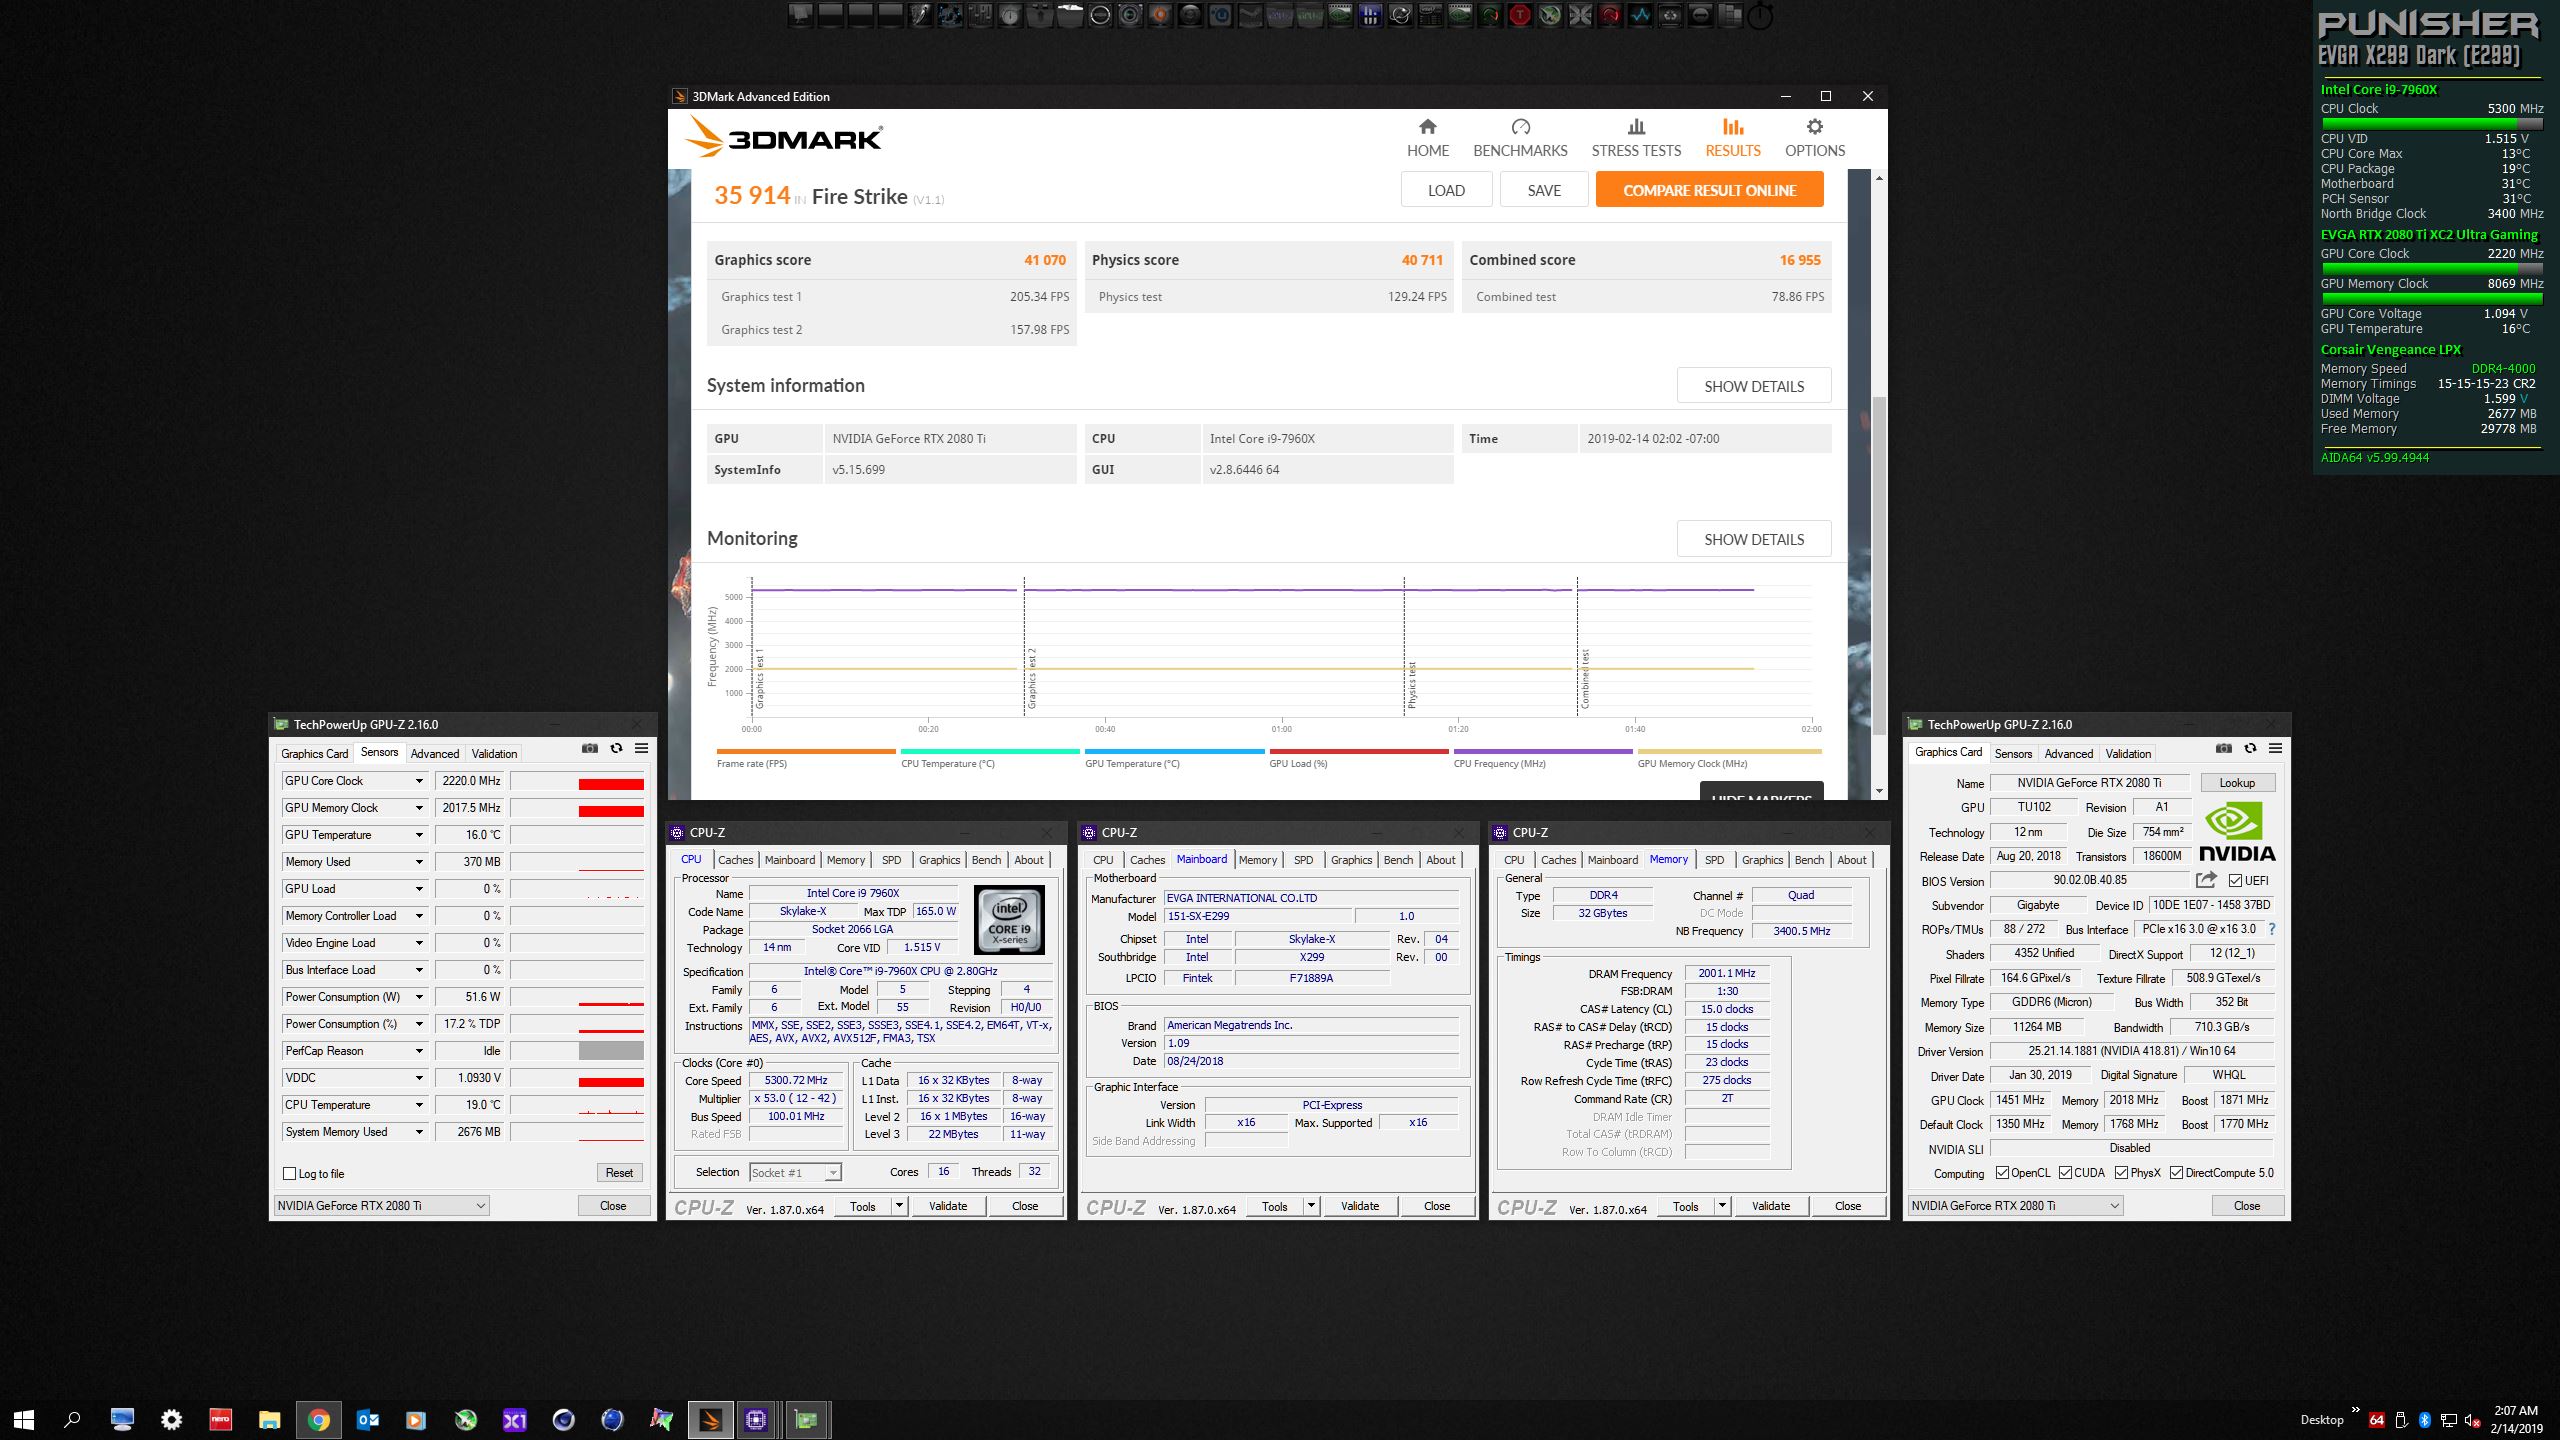Open the Stress Tests icon
Screen dimensions: 2560x1440
[1636, 127]
